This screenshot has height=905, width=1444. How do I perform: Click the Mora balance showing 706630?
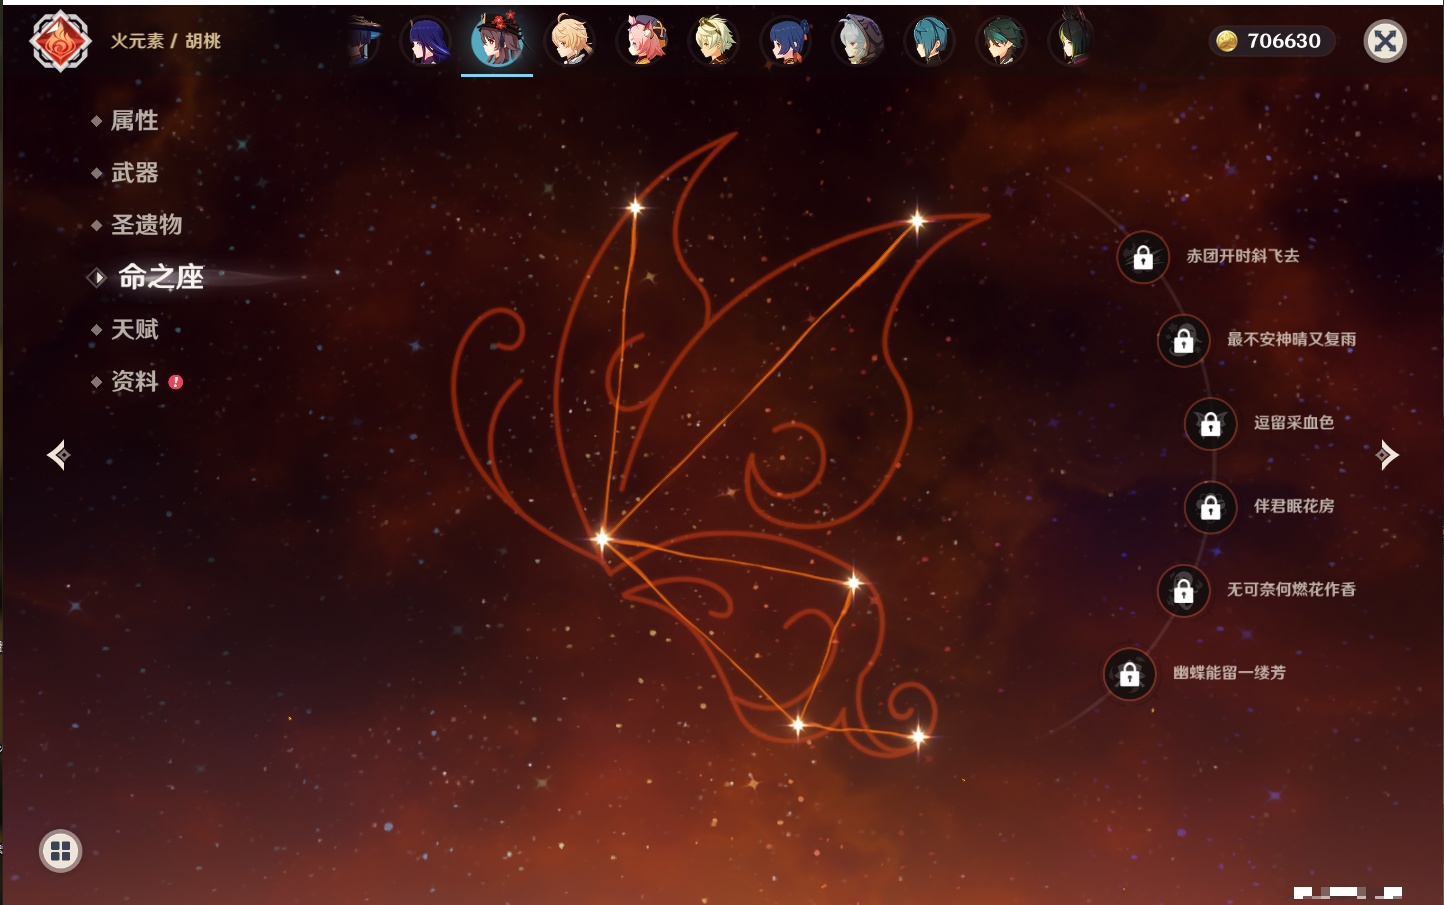(x=1271, y=41)
